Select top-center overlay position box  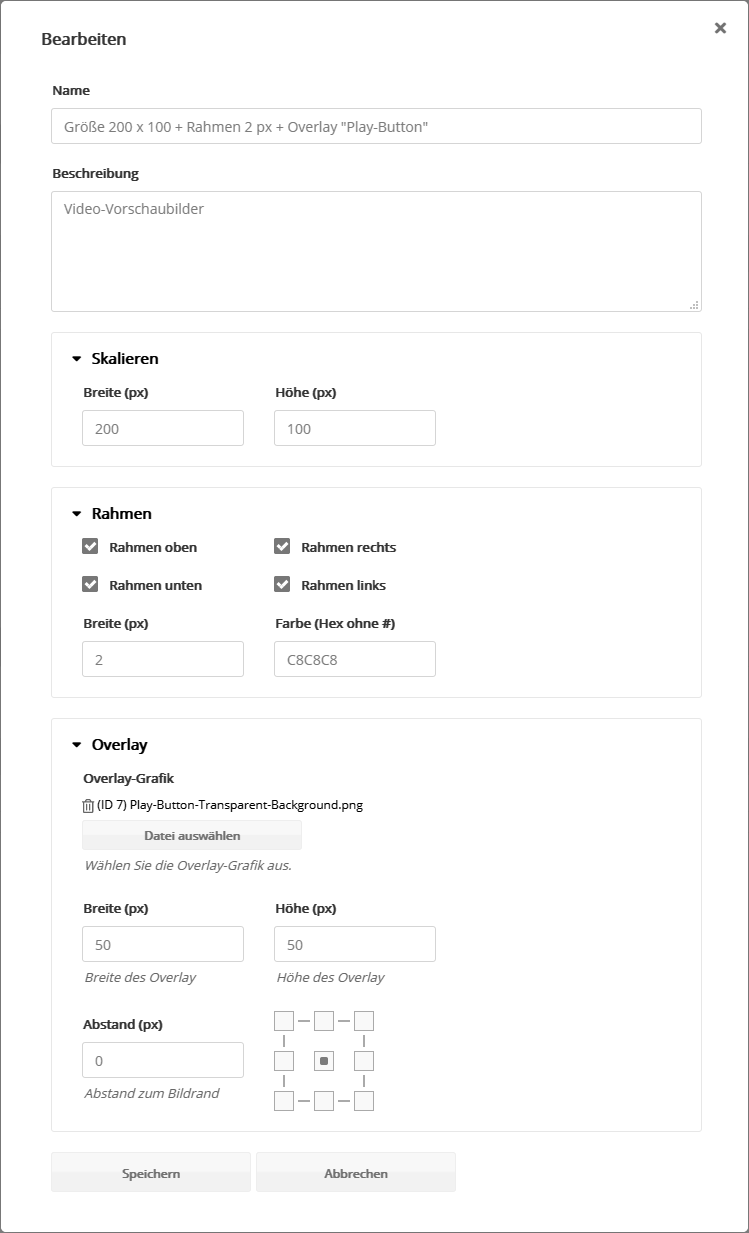click(x=324, y=1021)
